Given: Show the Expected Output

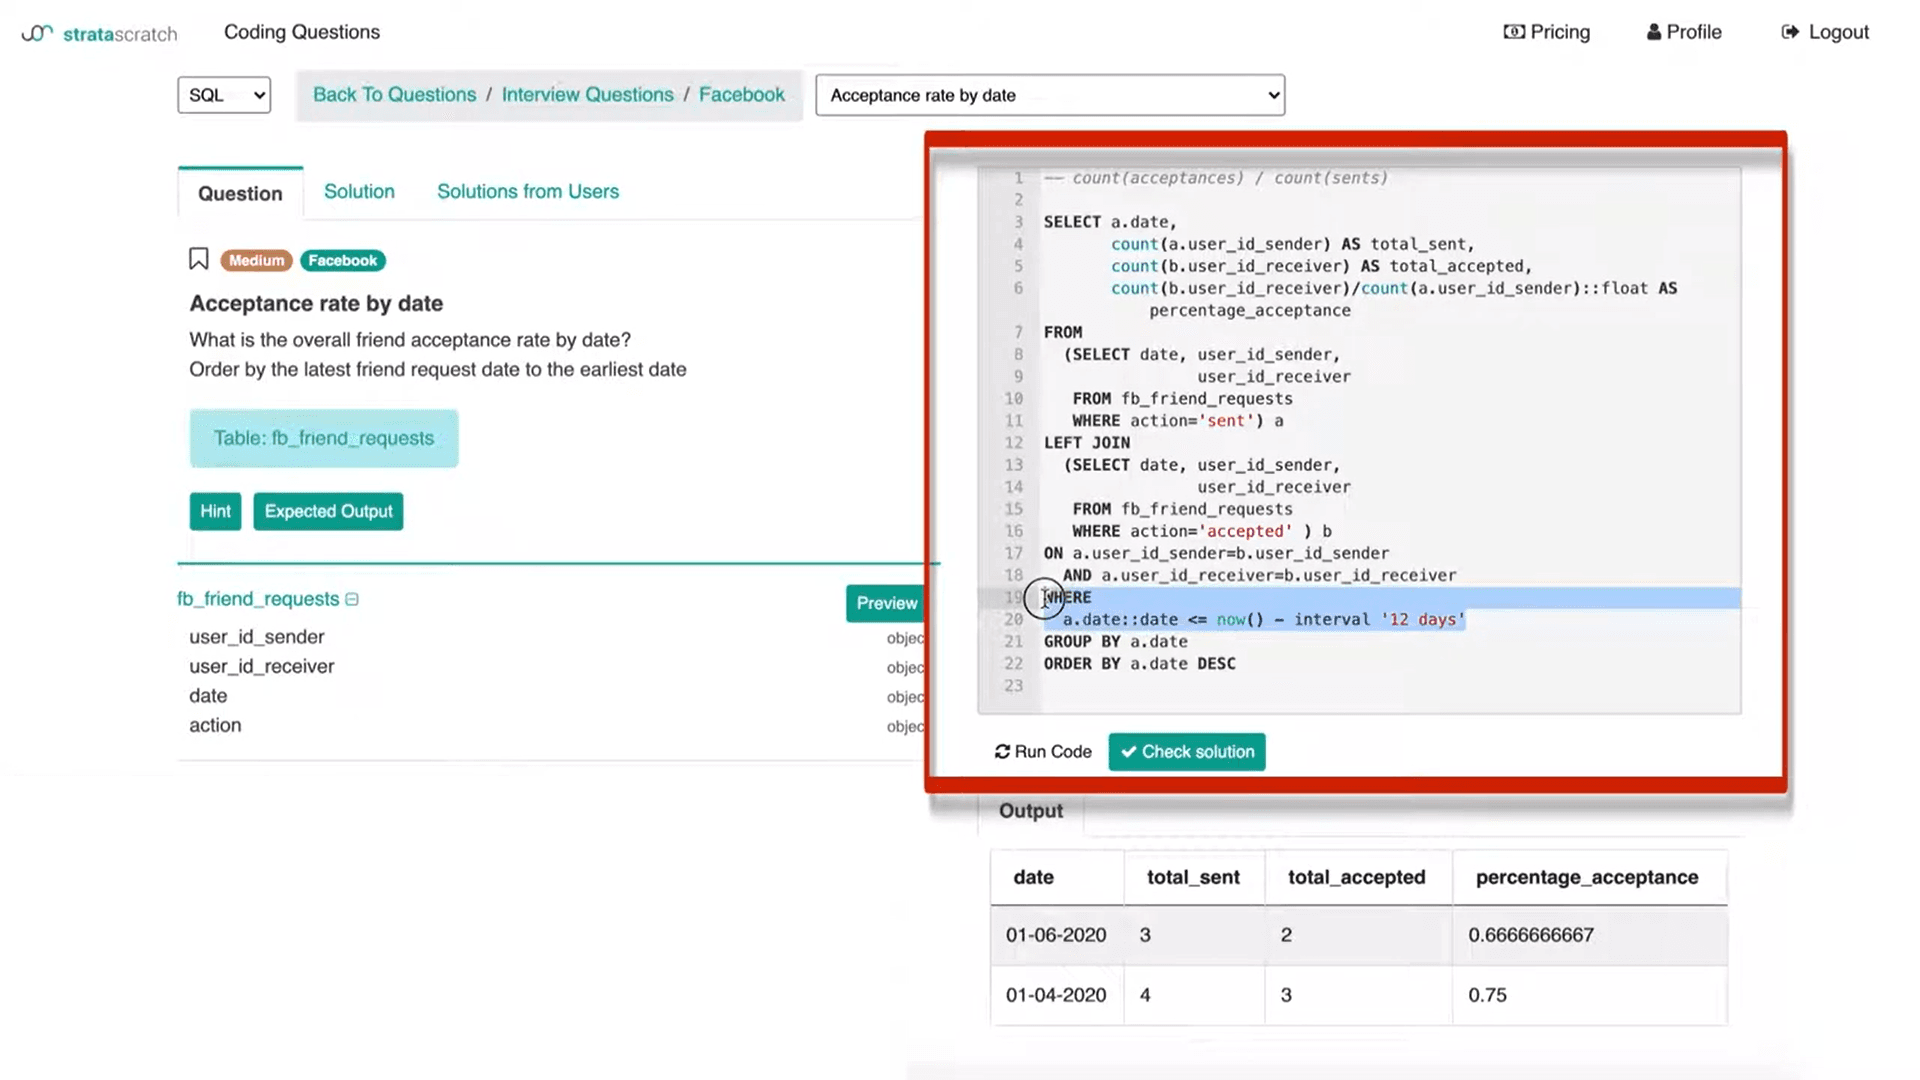Looking at the screenshot, I should pyautogui.click(x=328, y=511).
